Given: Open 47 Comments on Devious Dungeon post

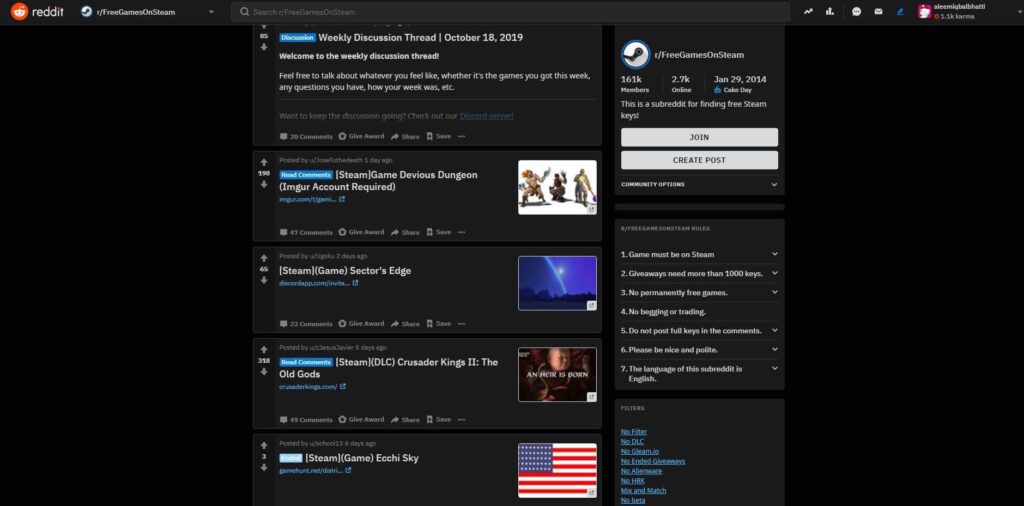Looking at the screenshot, I should pyautogui.click(x=306, y=232).
